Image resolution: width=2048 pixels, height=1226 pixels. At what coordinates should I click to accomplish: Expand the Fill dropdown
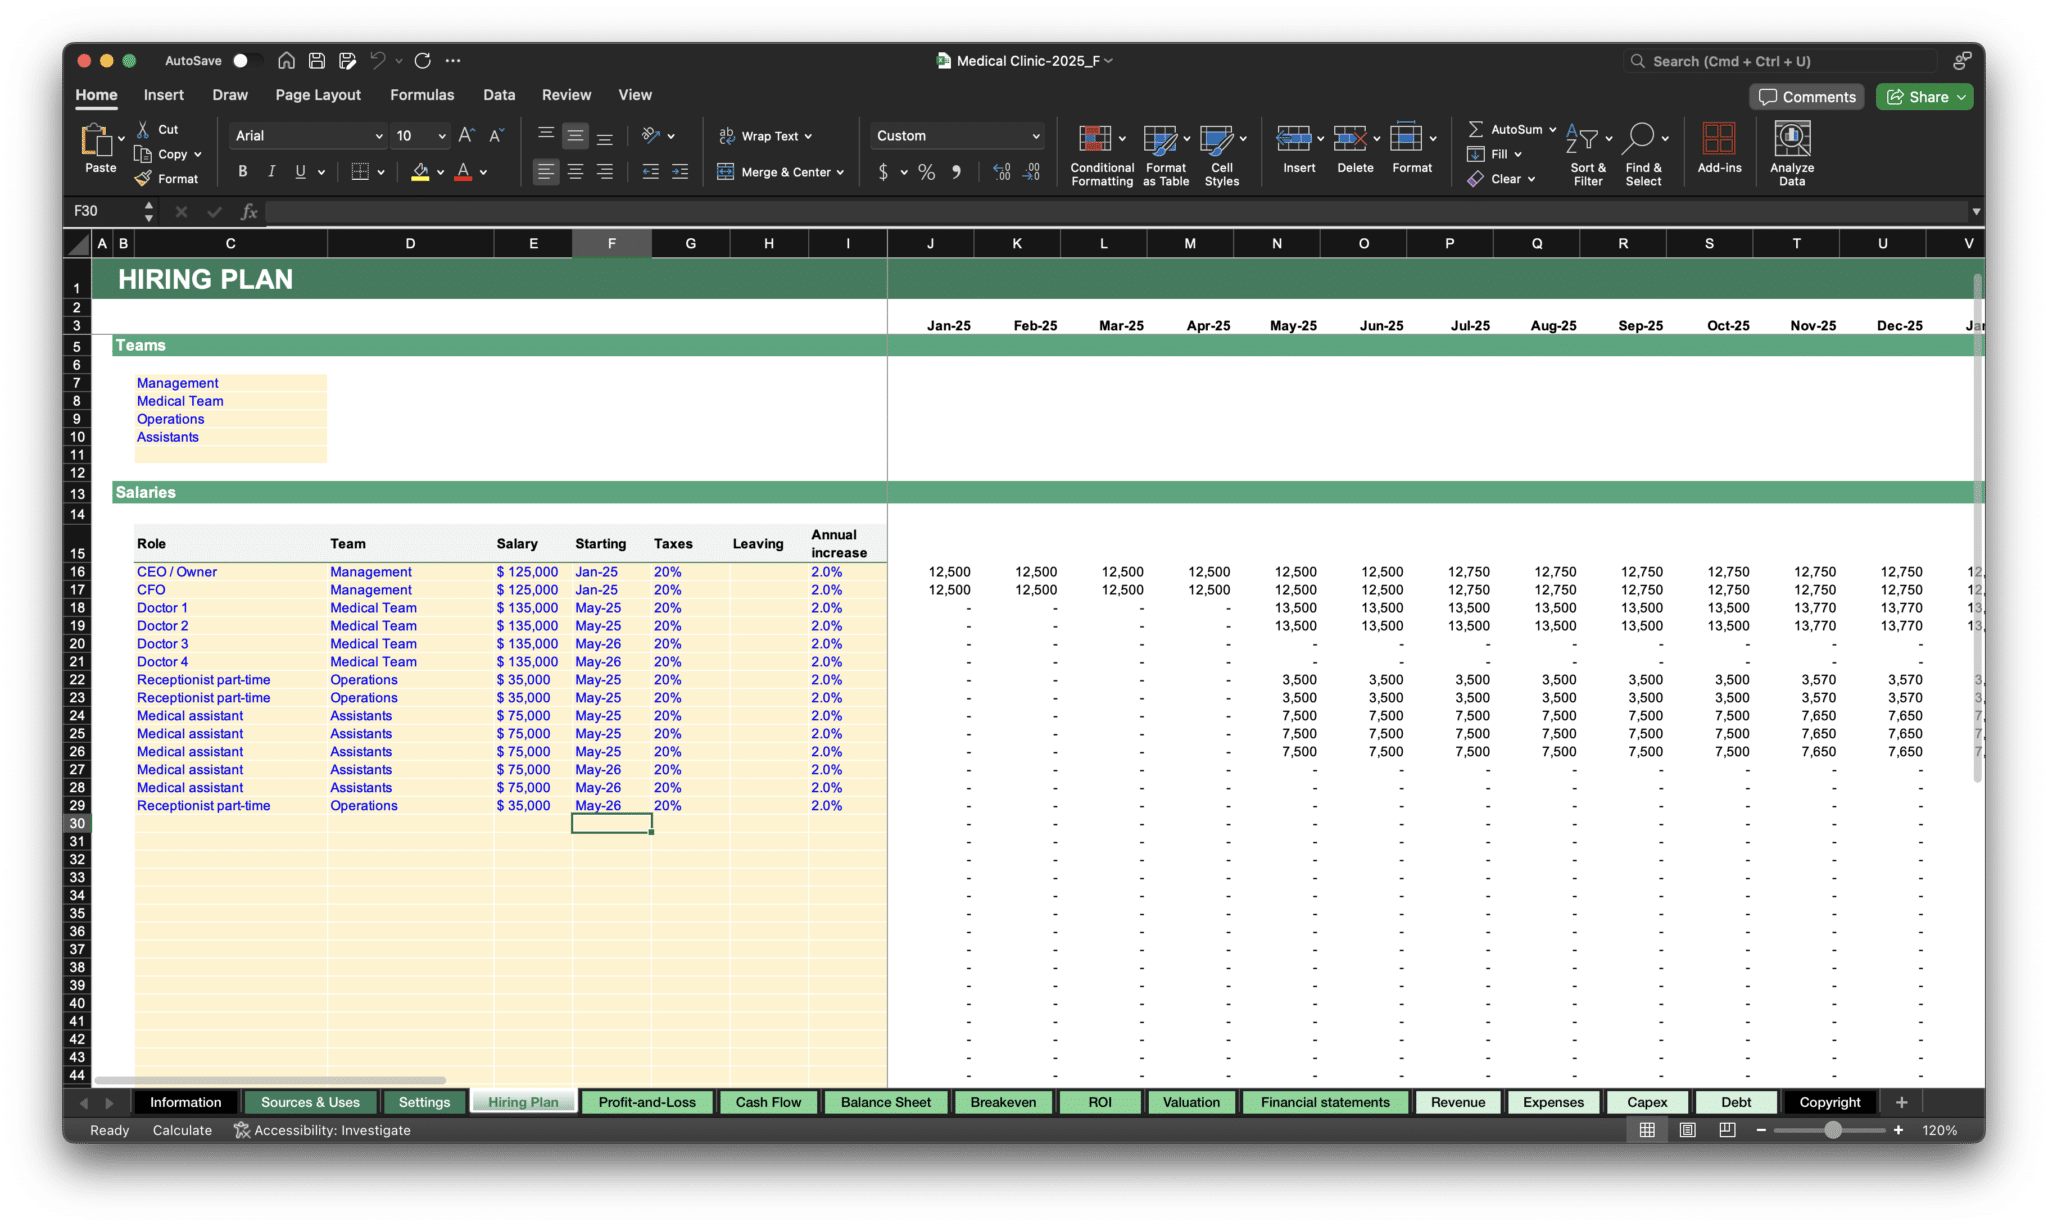tap(1518, 154)
